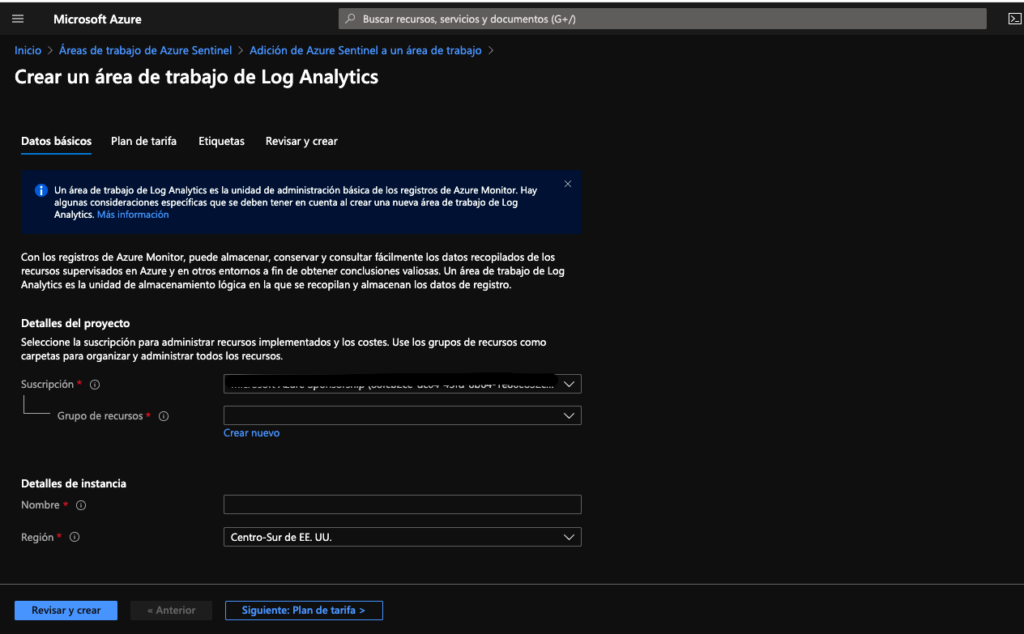Image resolution: width=1024 pixels, height=634 pixels.
Task: Open Cloud Shell from top bar
Action: click(1013, 19)
